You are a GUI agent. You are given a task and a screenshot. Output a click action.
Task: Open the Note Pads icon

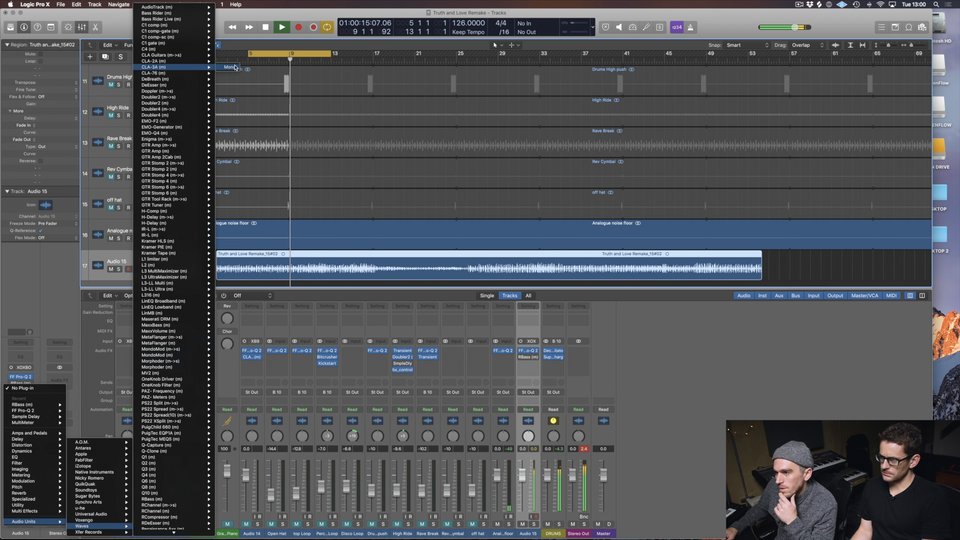pyautogui.click(x=894, y=27)
